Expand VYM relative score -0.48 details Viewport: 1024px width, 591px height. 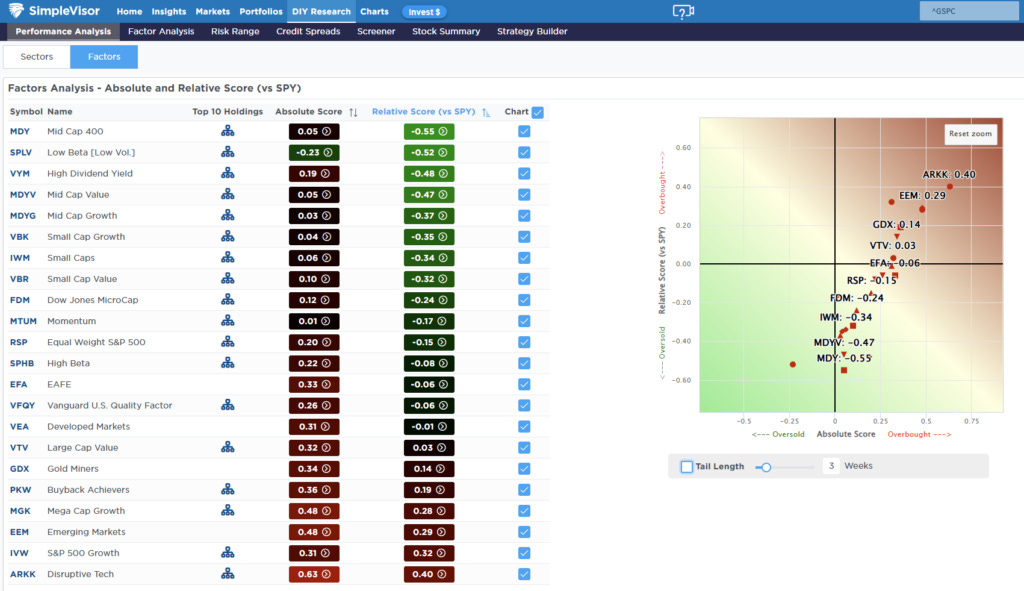(x=429, y=174)
